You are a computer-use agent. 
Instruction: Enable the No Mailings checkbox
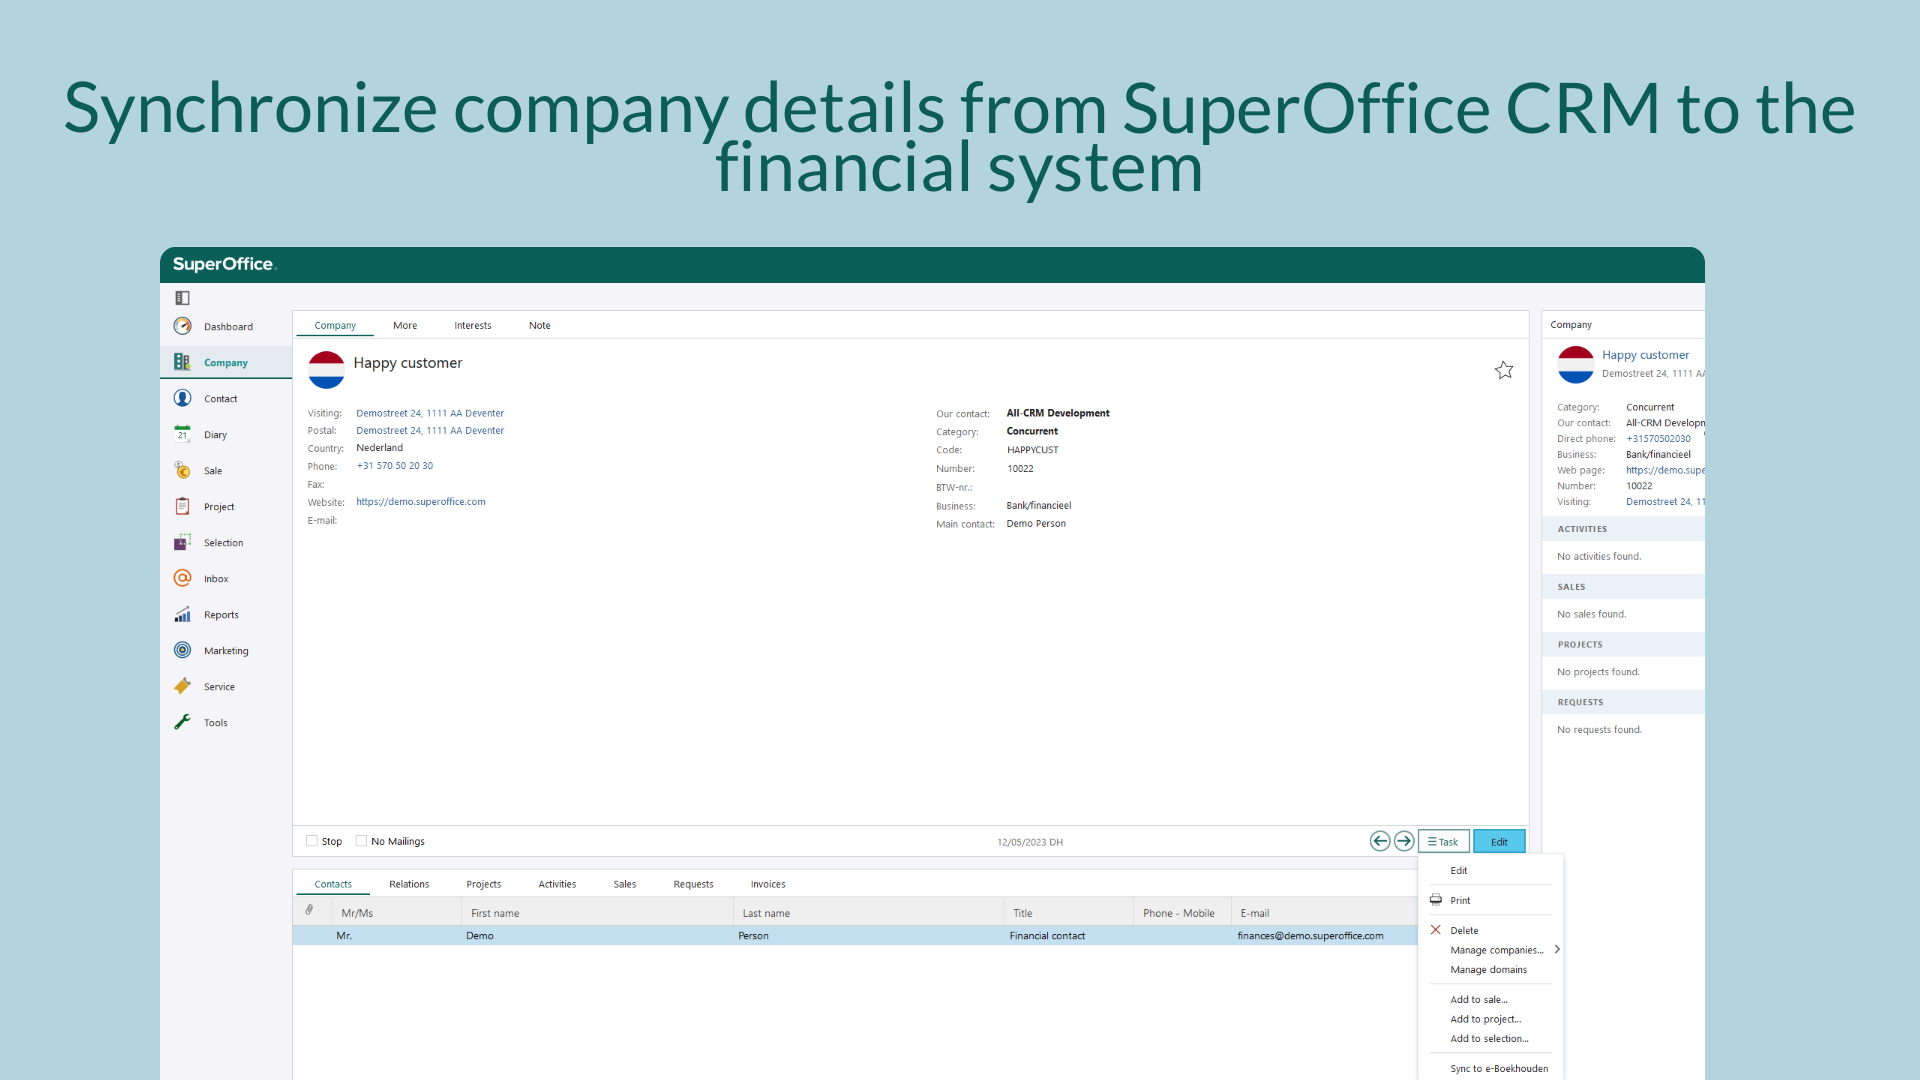click(360, 840)
